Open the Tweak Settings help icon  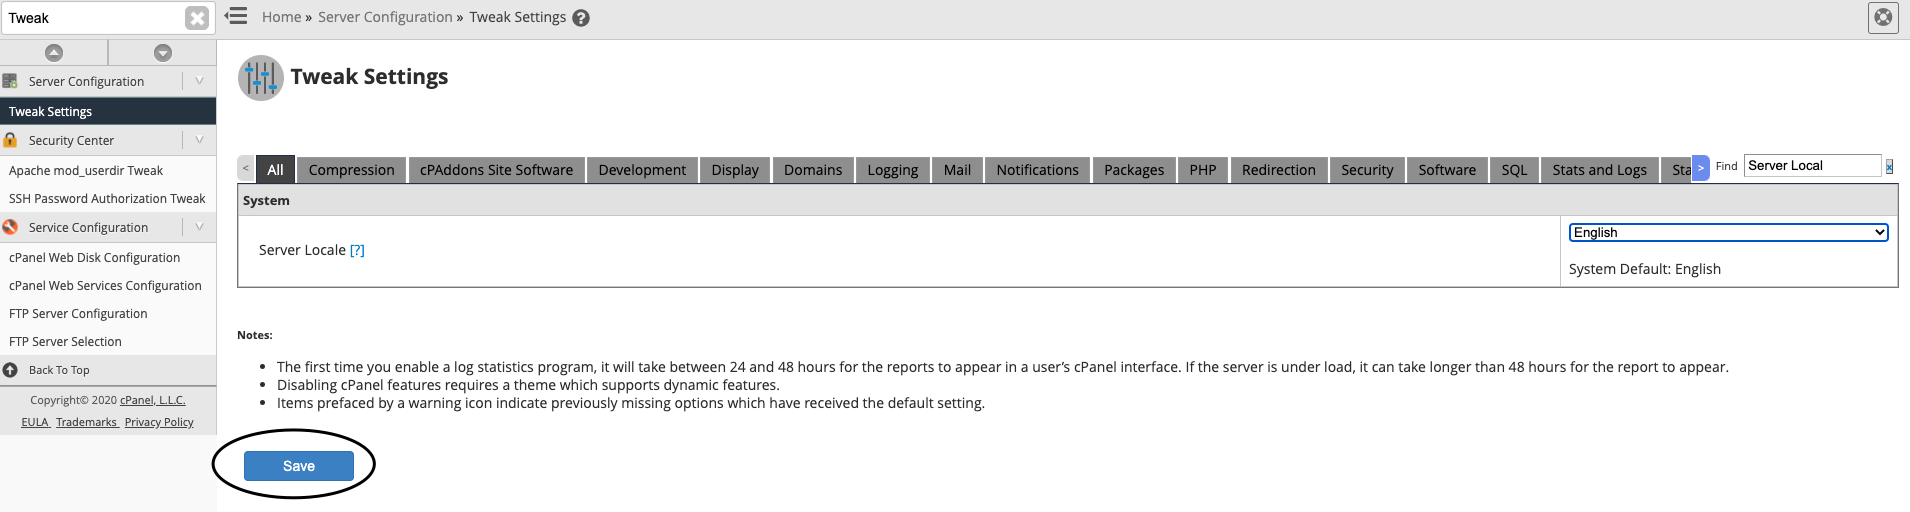click(x=581, y=18)
